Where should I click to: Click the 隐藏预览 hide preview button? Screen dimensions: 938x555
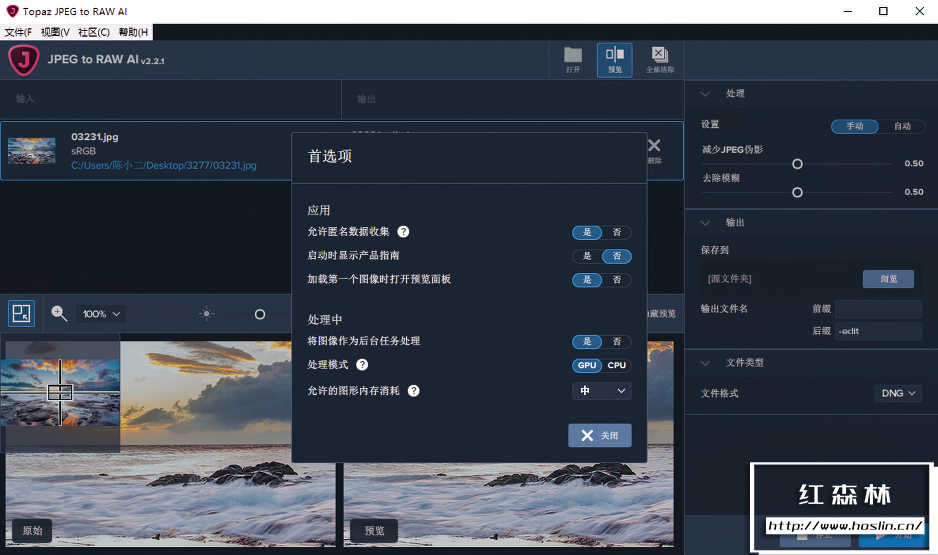[662, 314]
